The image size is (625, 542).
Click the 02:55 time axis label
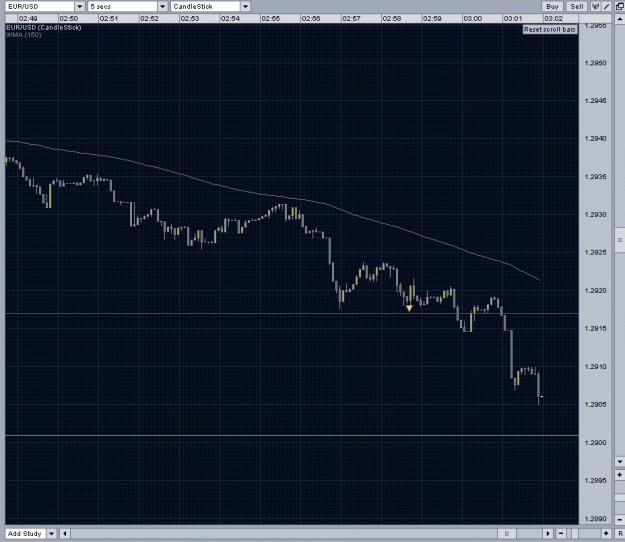coord(271,18)
